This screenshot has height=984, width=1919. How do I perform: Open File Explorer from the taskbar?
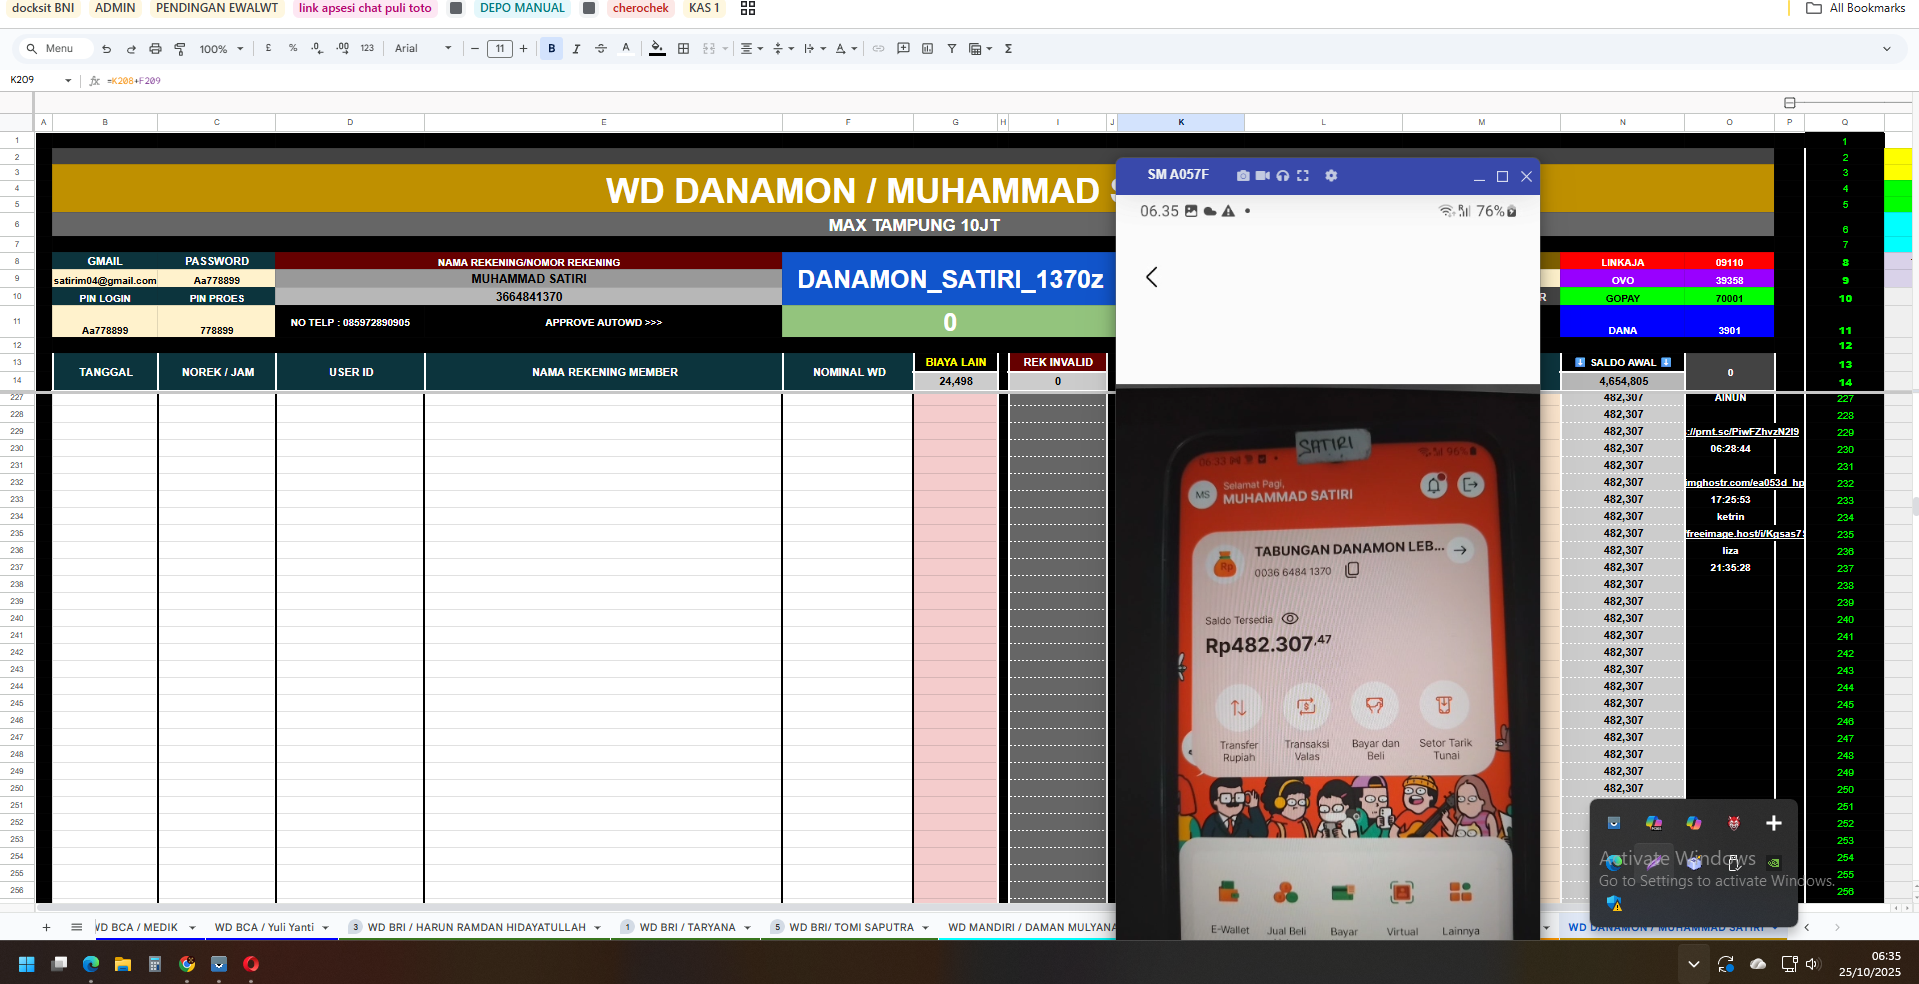click(123, 964)
